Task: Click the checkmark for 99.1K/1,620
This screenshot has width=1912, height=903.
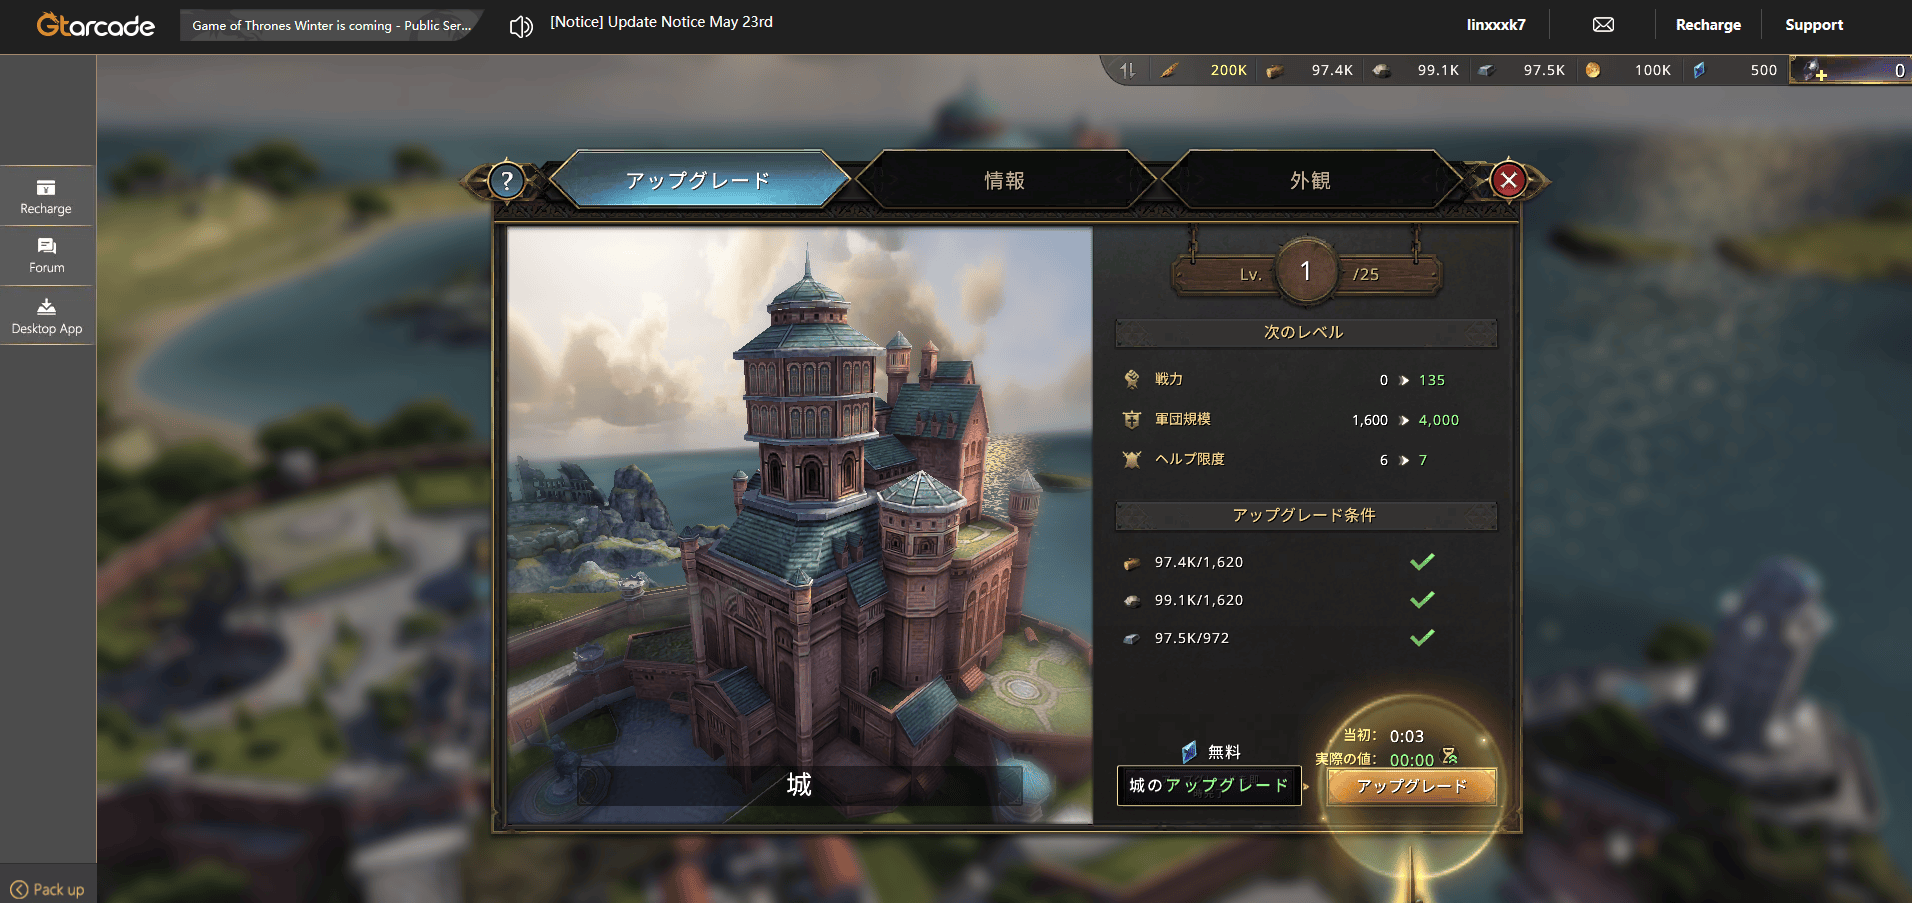Action: pyautogui.click(x=1422, y=599)
